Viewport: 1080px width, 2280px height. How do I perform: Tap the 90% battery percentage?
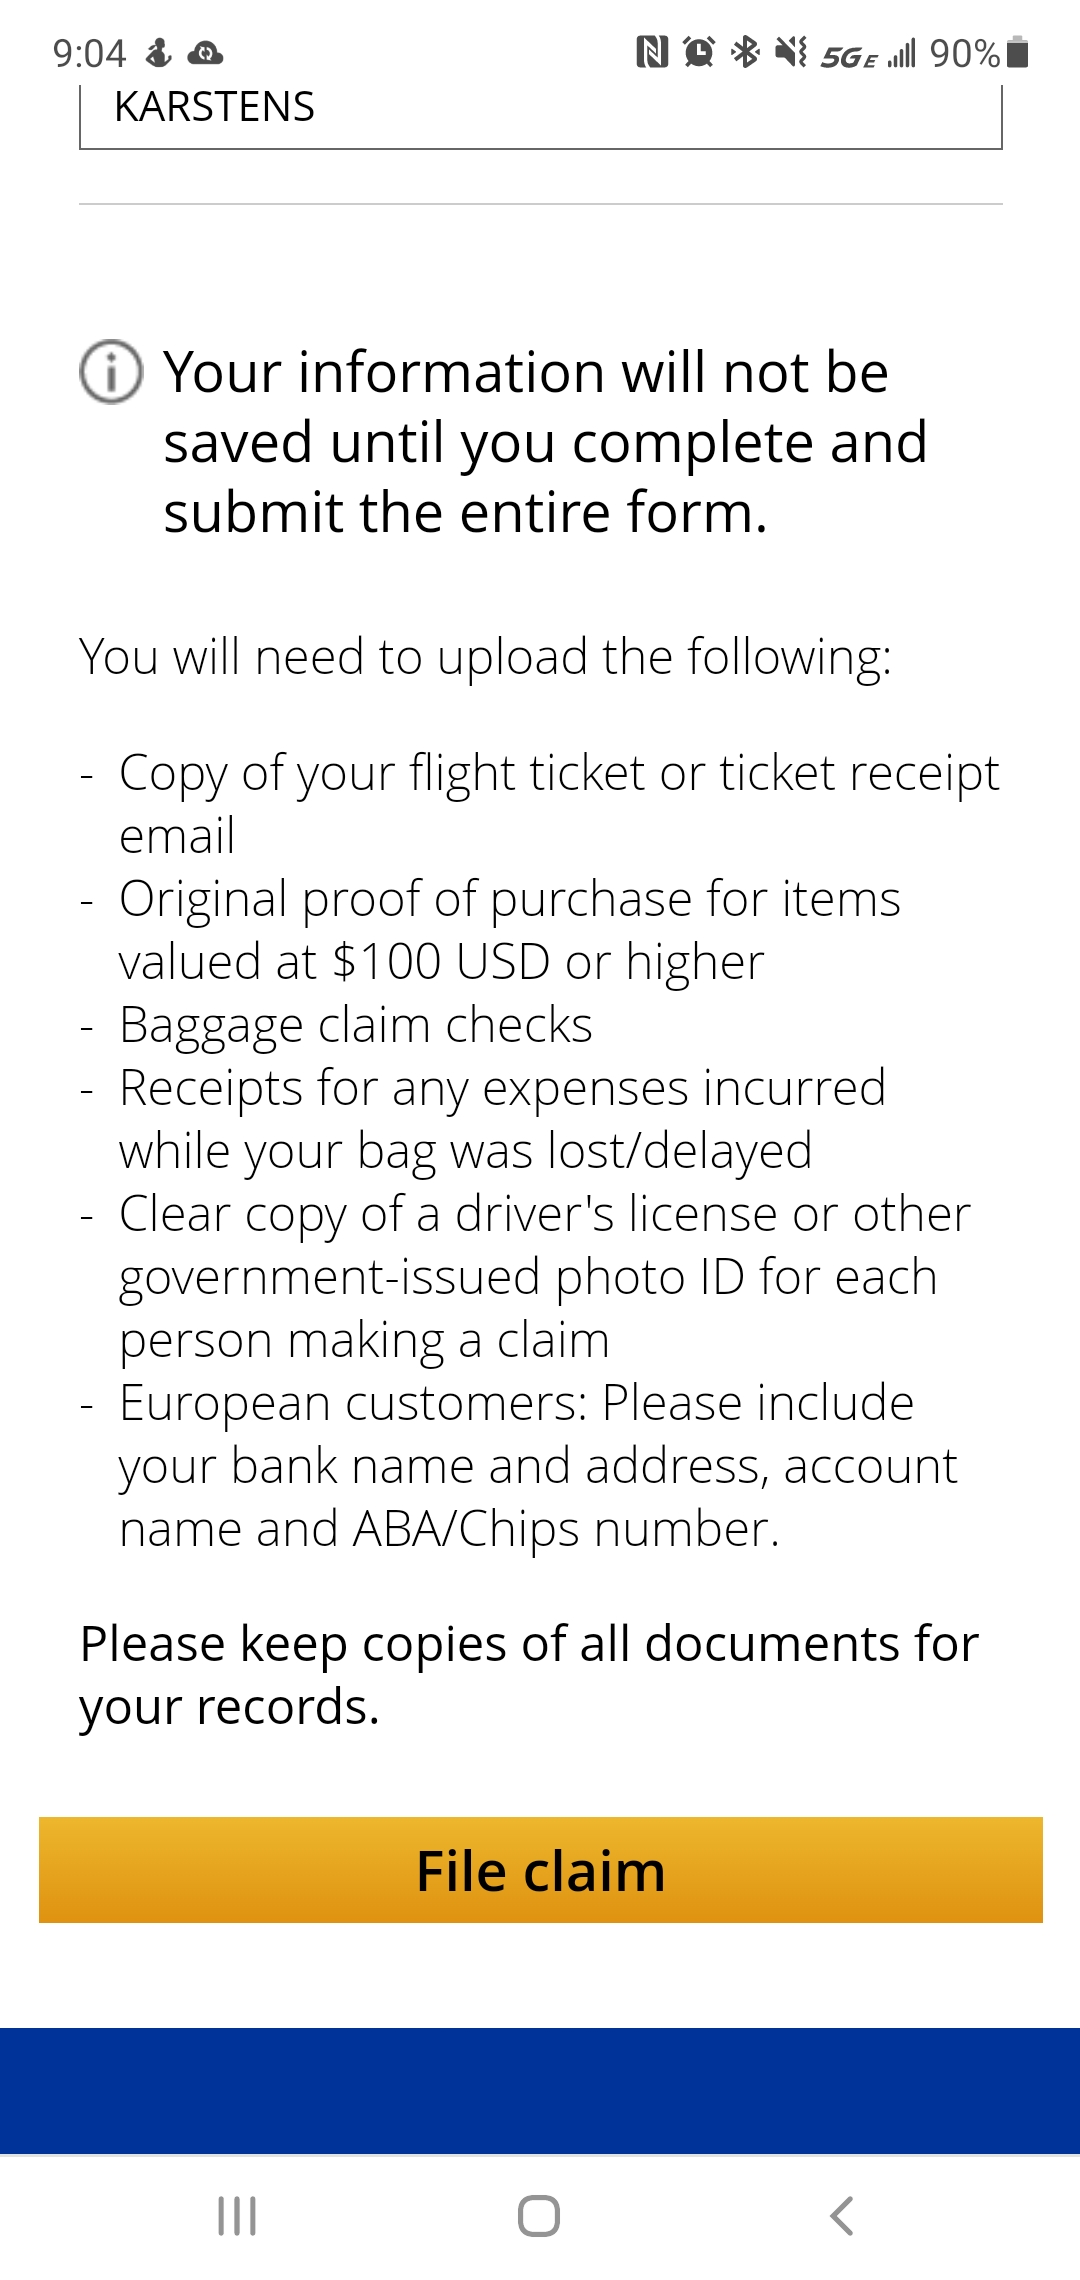click(x=964, y=53)
